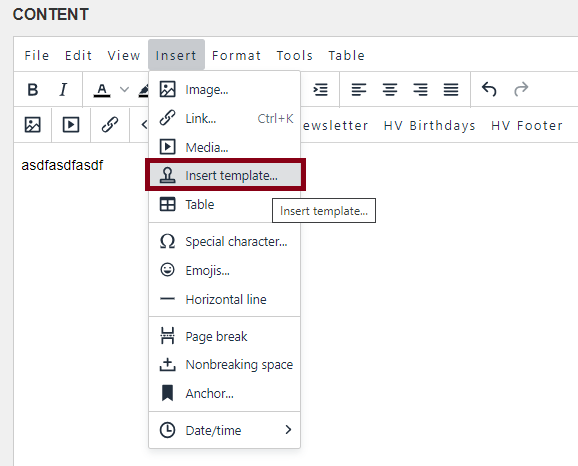Click the increase indent icon
Viewport: 578px width, 466px height.
pyautogui.click(x=320, y=90)
